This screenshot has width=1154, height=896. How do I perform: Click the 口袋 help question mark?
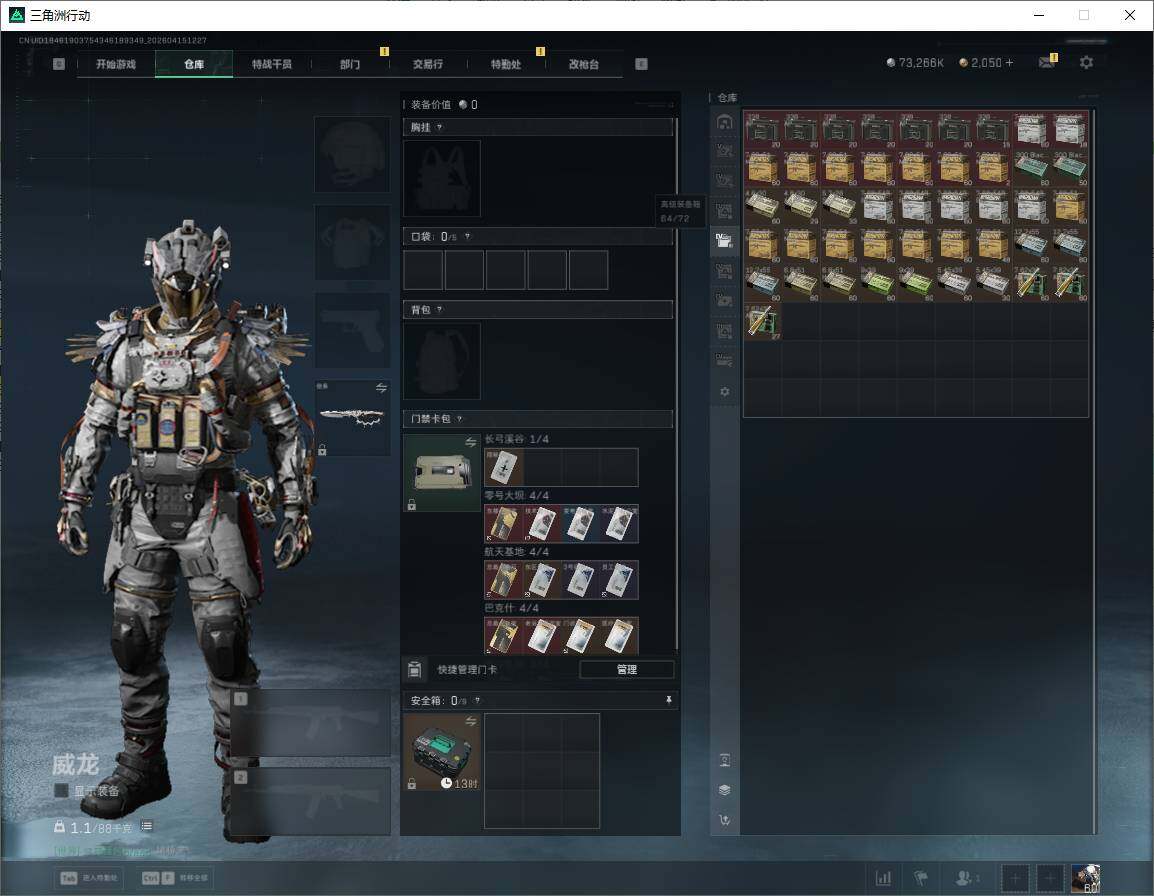pos(467,236)
